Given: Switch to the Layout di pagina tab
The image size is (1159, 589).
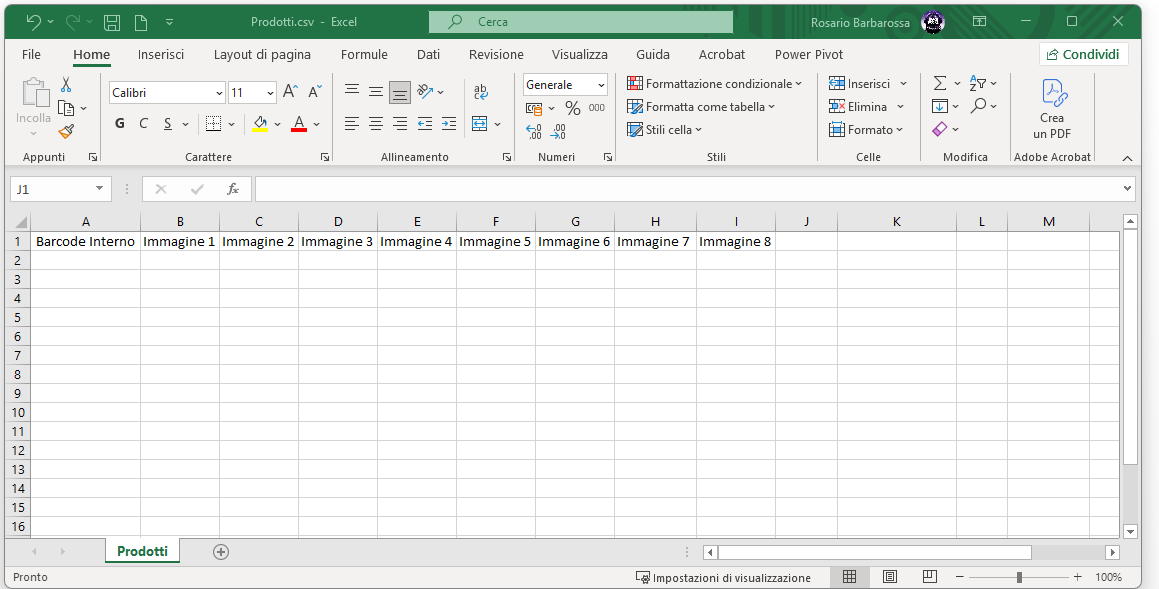Looking at the screenshot, I should tap(262, 54).
